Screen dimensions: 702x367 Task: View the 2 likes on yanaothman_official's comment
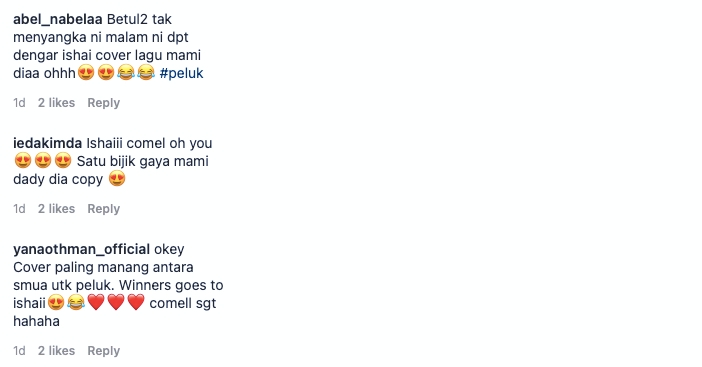point(56,350)
